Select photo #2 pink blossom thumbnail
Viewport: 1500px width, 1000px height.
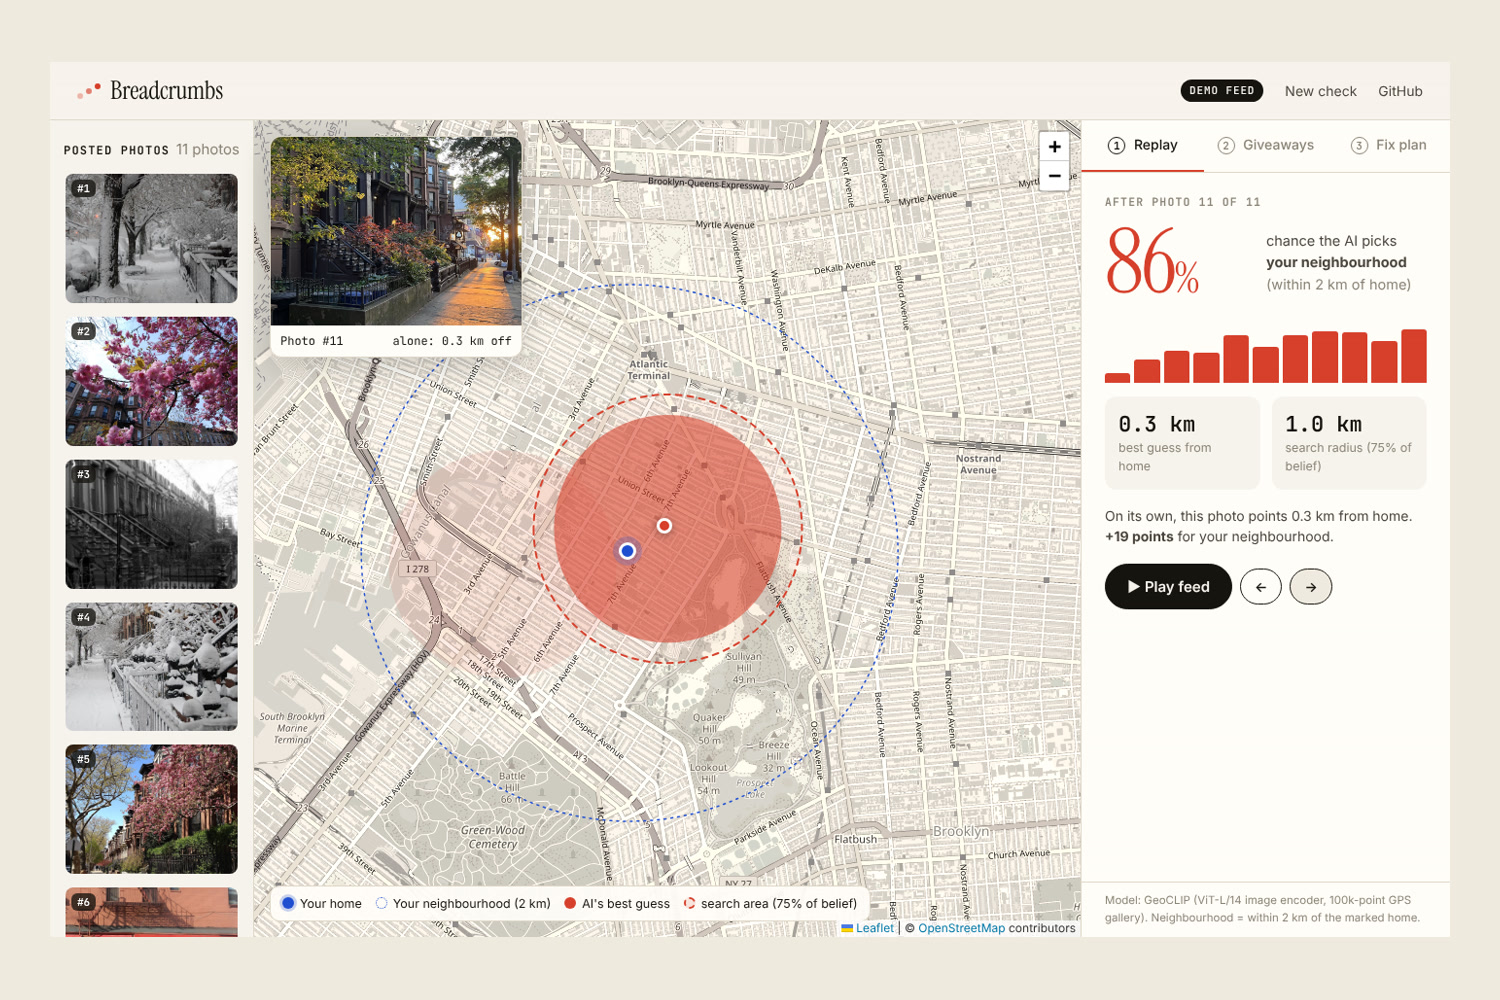click(x=152, y=381)
